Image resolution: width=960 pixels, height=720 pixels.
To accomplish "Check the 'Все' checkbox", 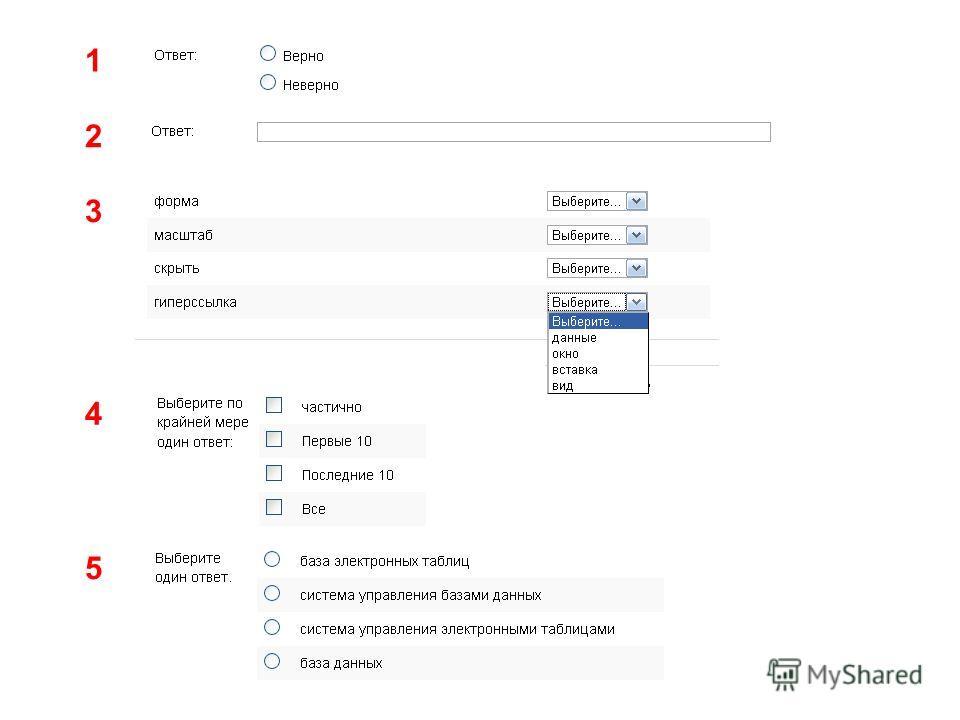I will click(x=274, y=508).
